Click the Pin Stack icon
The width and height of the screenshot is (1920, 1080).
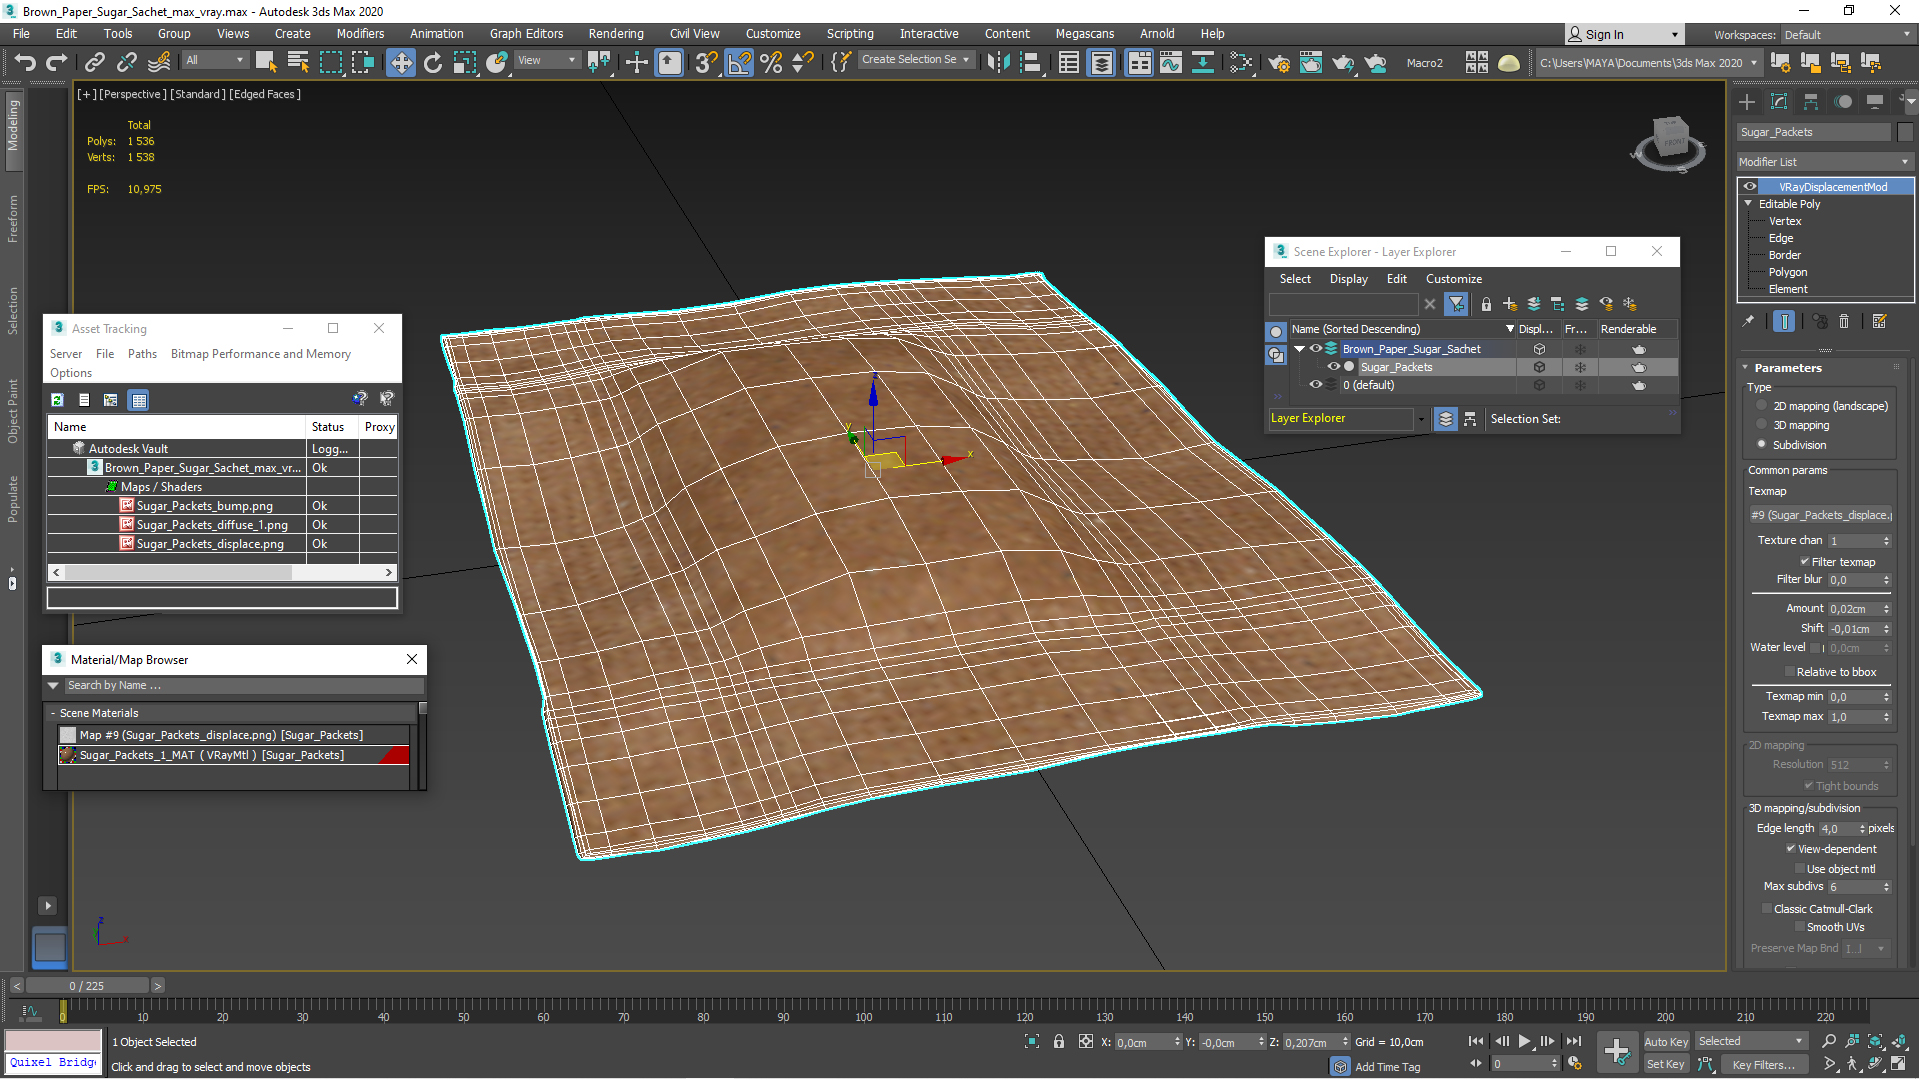(x=1748, y=321)
